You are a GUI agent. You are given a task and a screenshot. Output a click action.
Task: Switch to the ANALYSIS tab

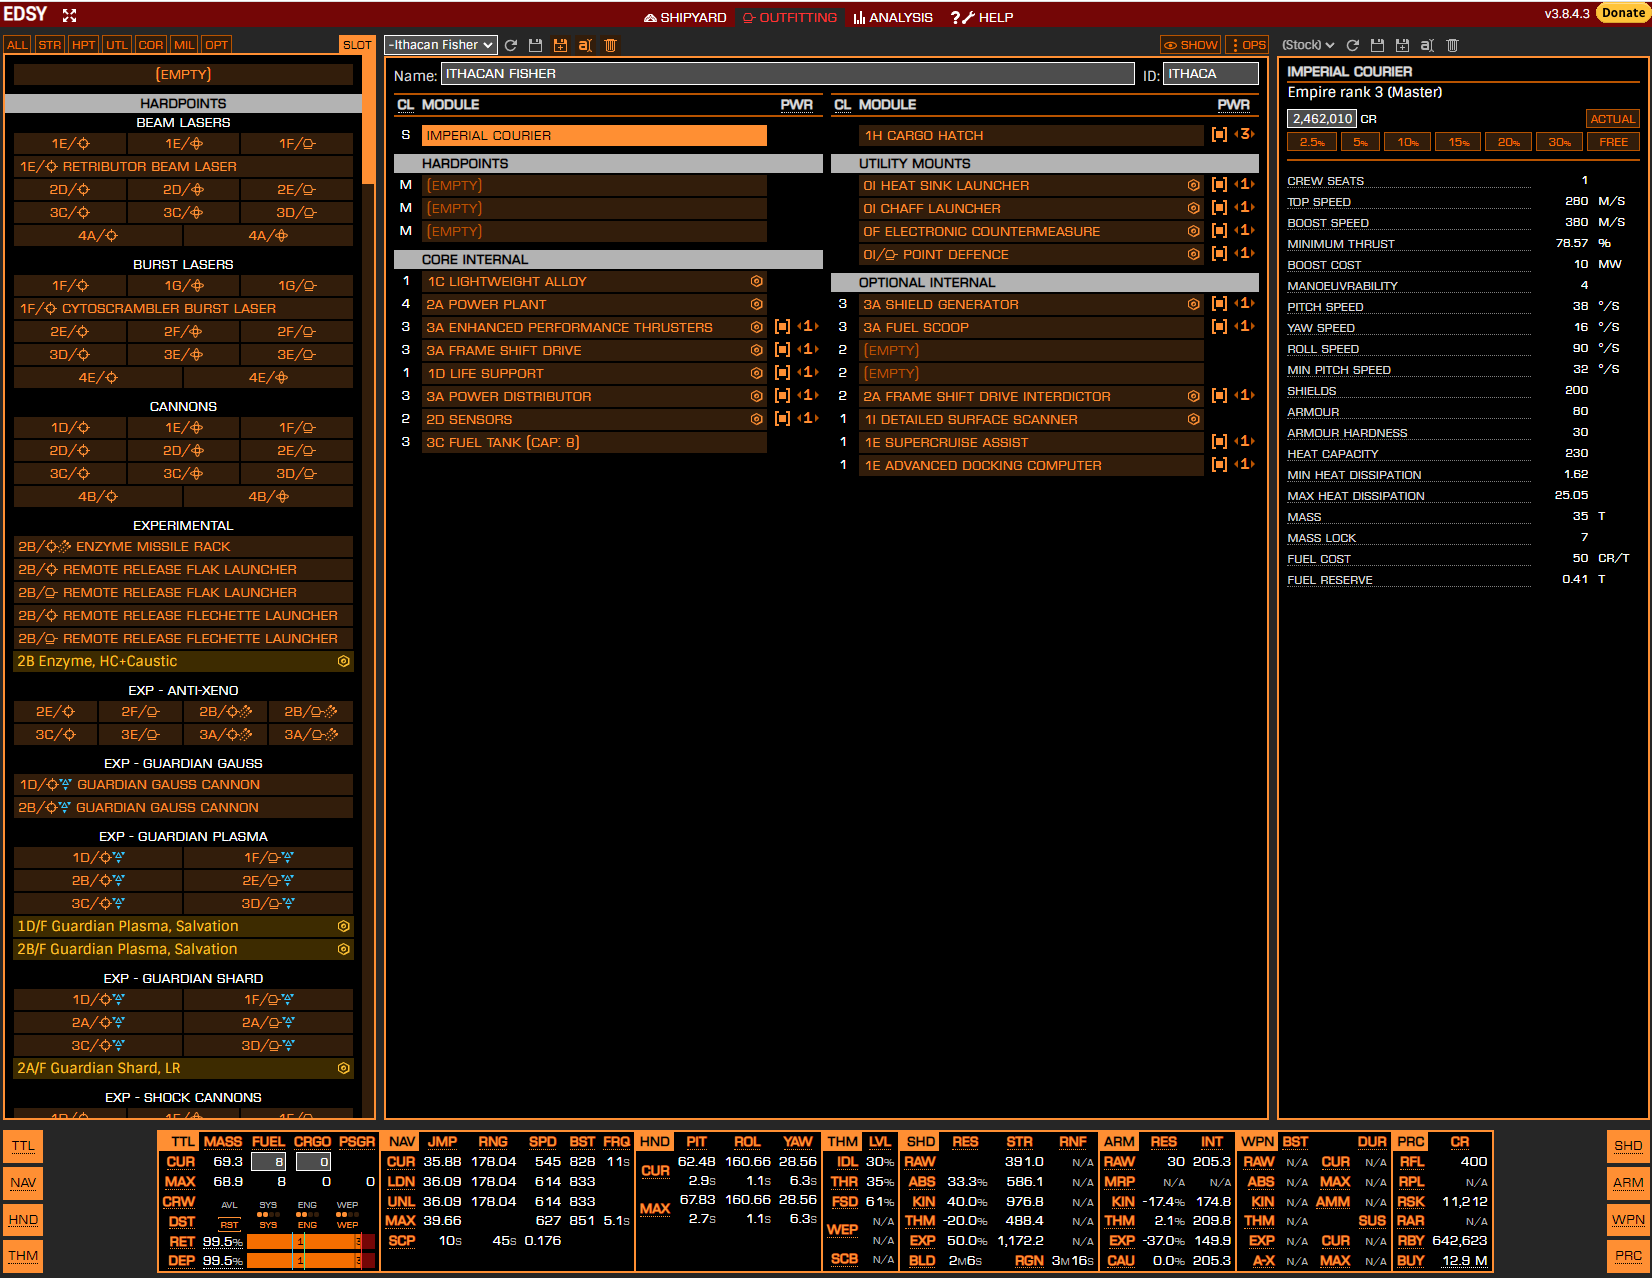(893, 17)
